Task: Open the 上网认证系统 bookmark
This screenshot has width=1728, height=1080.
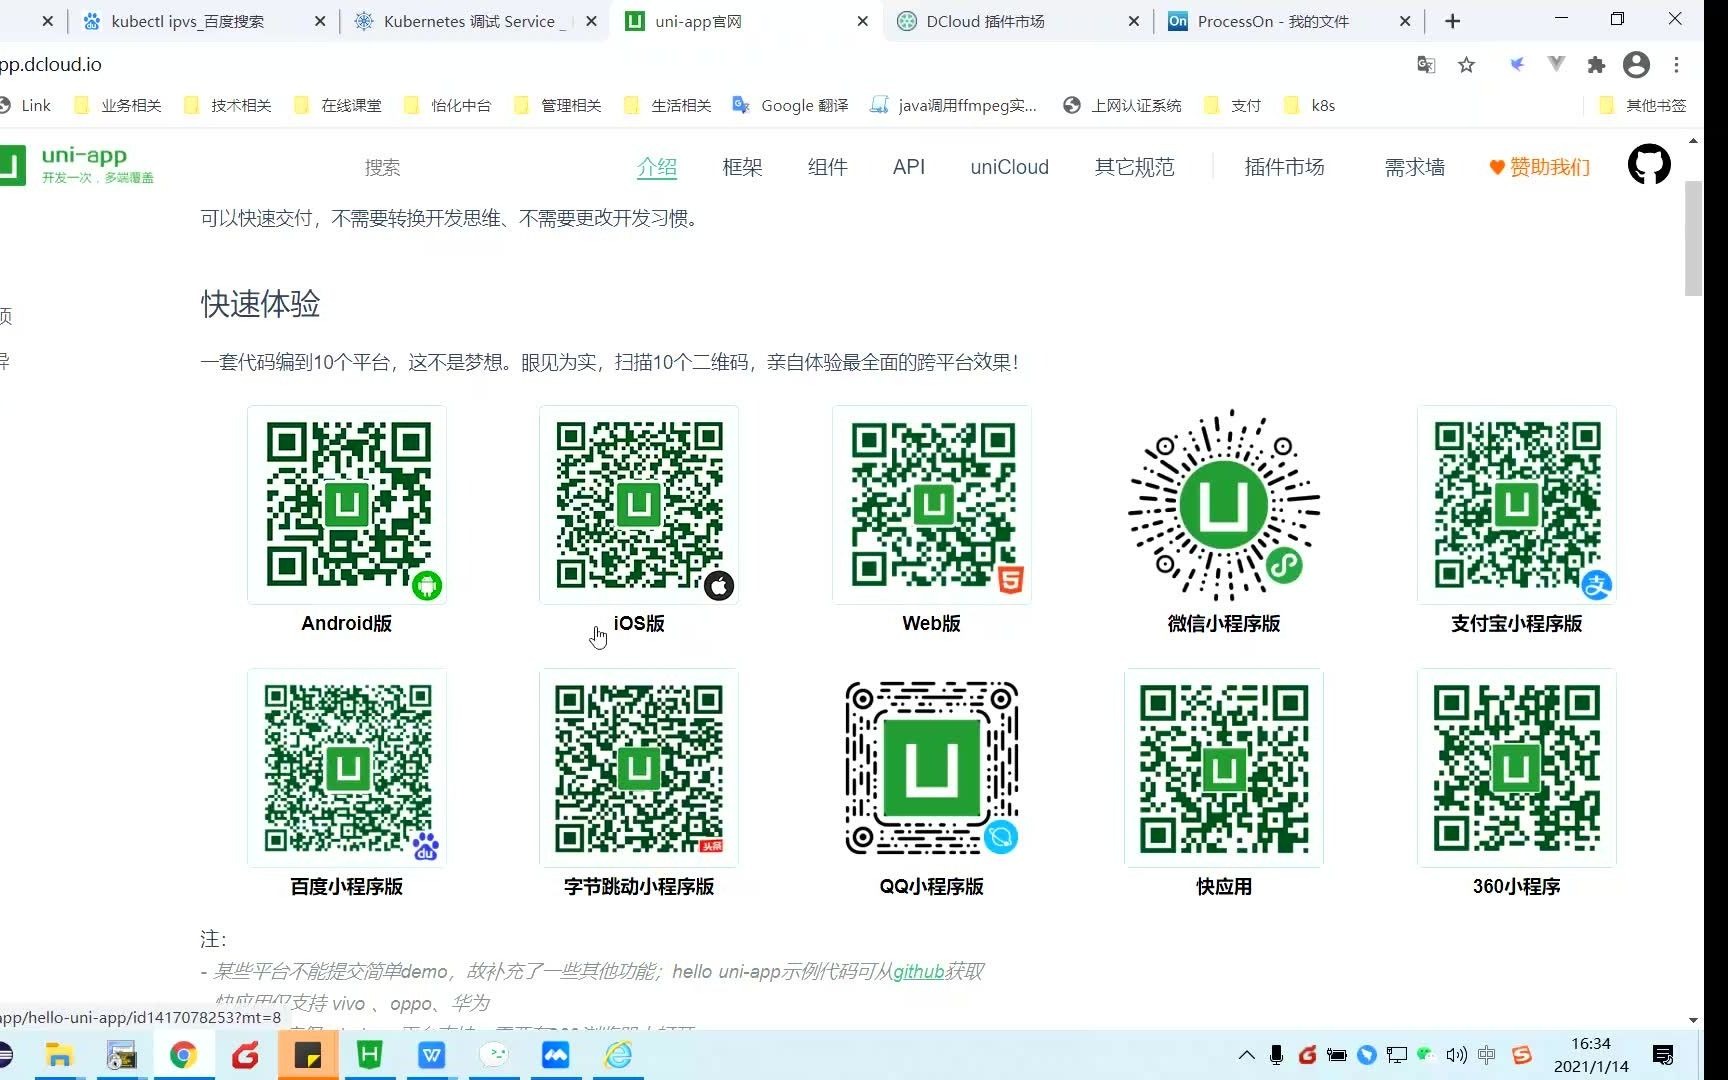Action: click(x=1122, y=105)
